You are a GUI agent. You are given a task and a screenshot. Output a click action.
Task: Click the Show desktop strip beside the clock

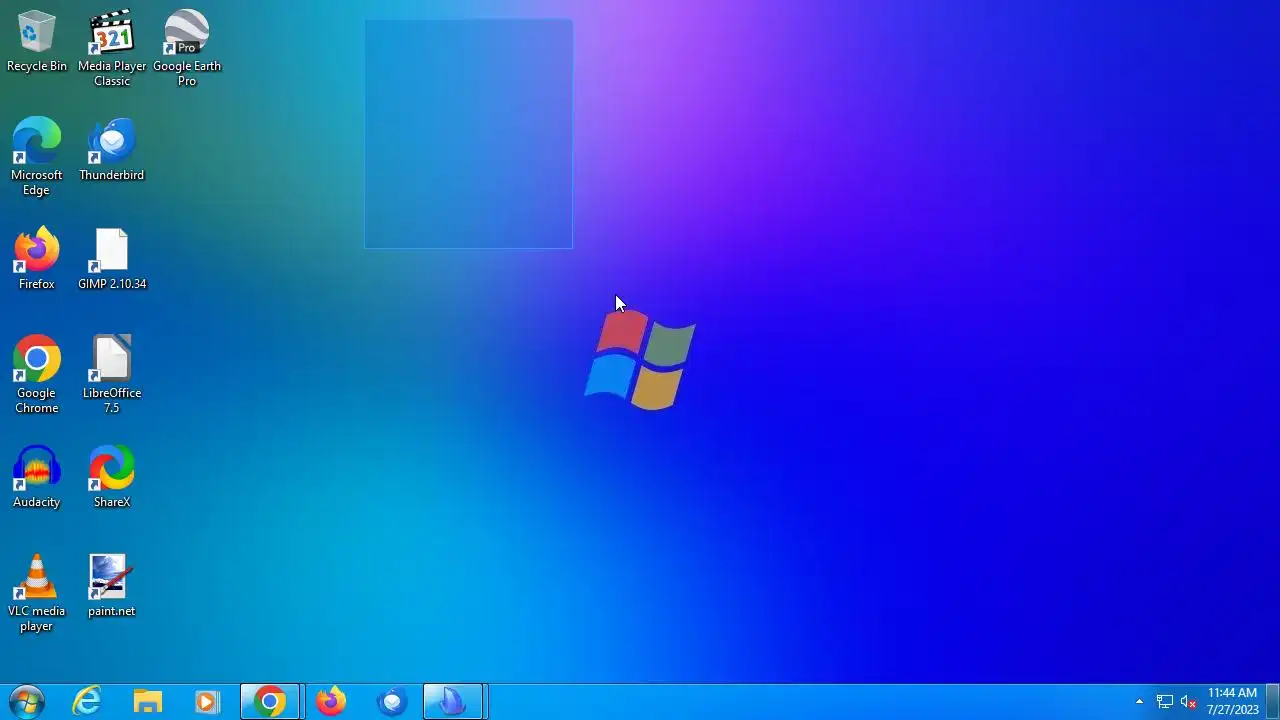(x=1273, y=702)
